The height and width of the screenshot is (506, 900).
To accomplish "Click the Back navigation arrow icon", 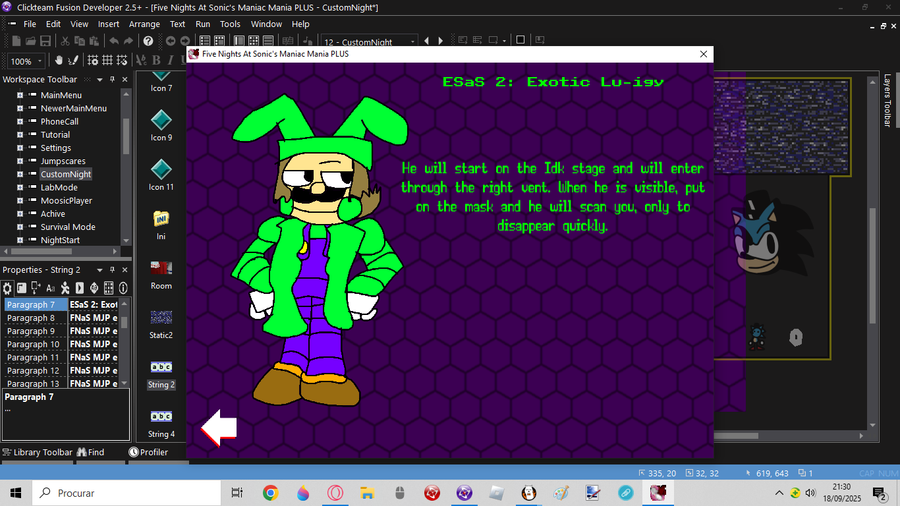I will pyautogui.click(x=170, y=41).
